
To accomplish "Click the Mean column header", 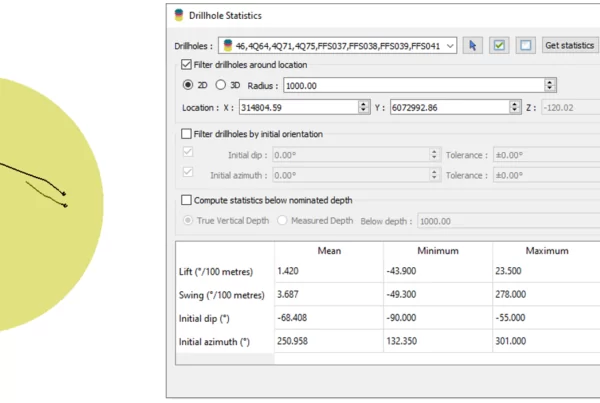I will point(329,251).
